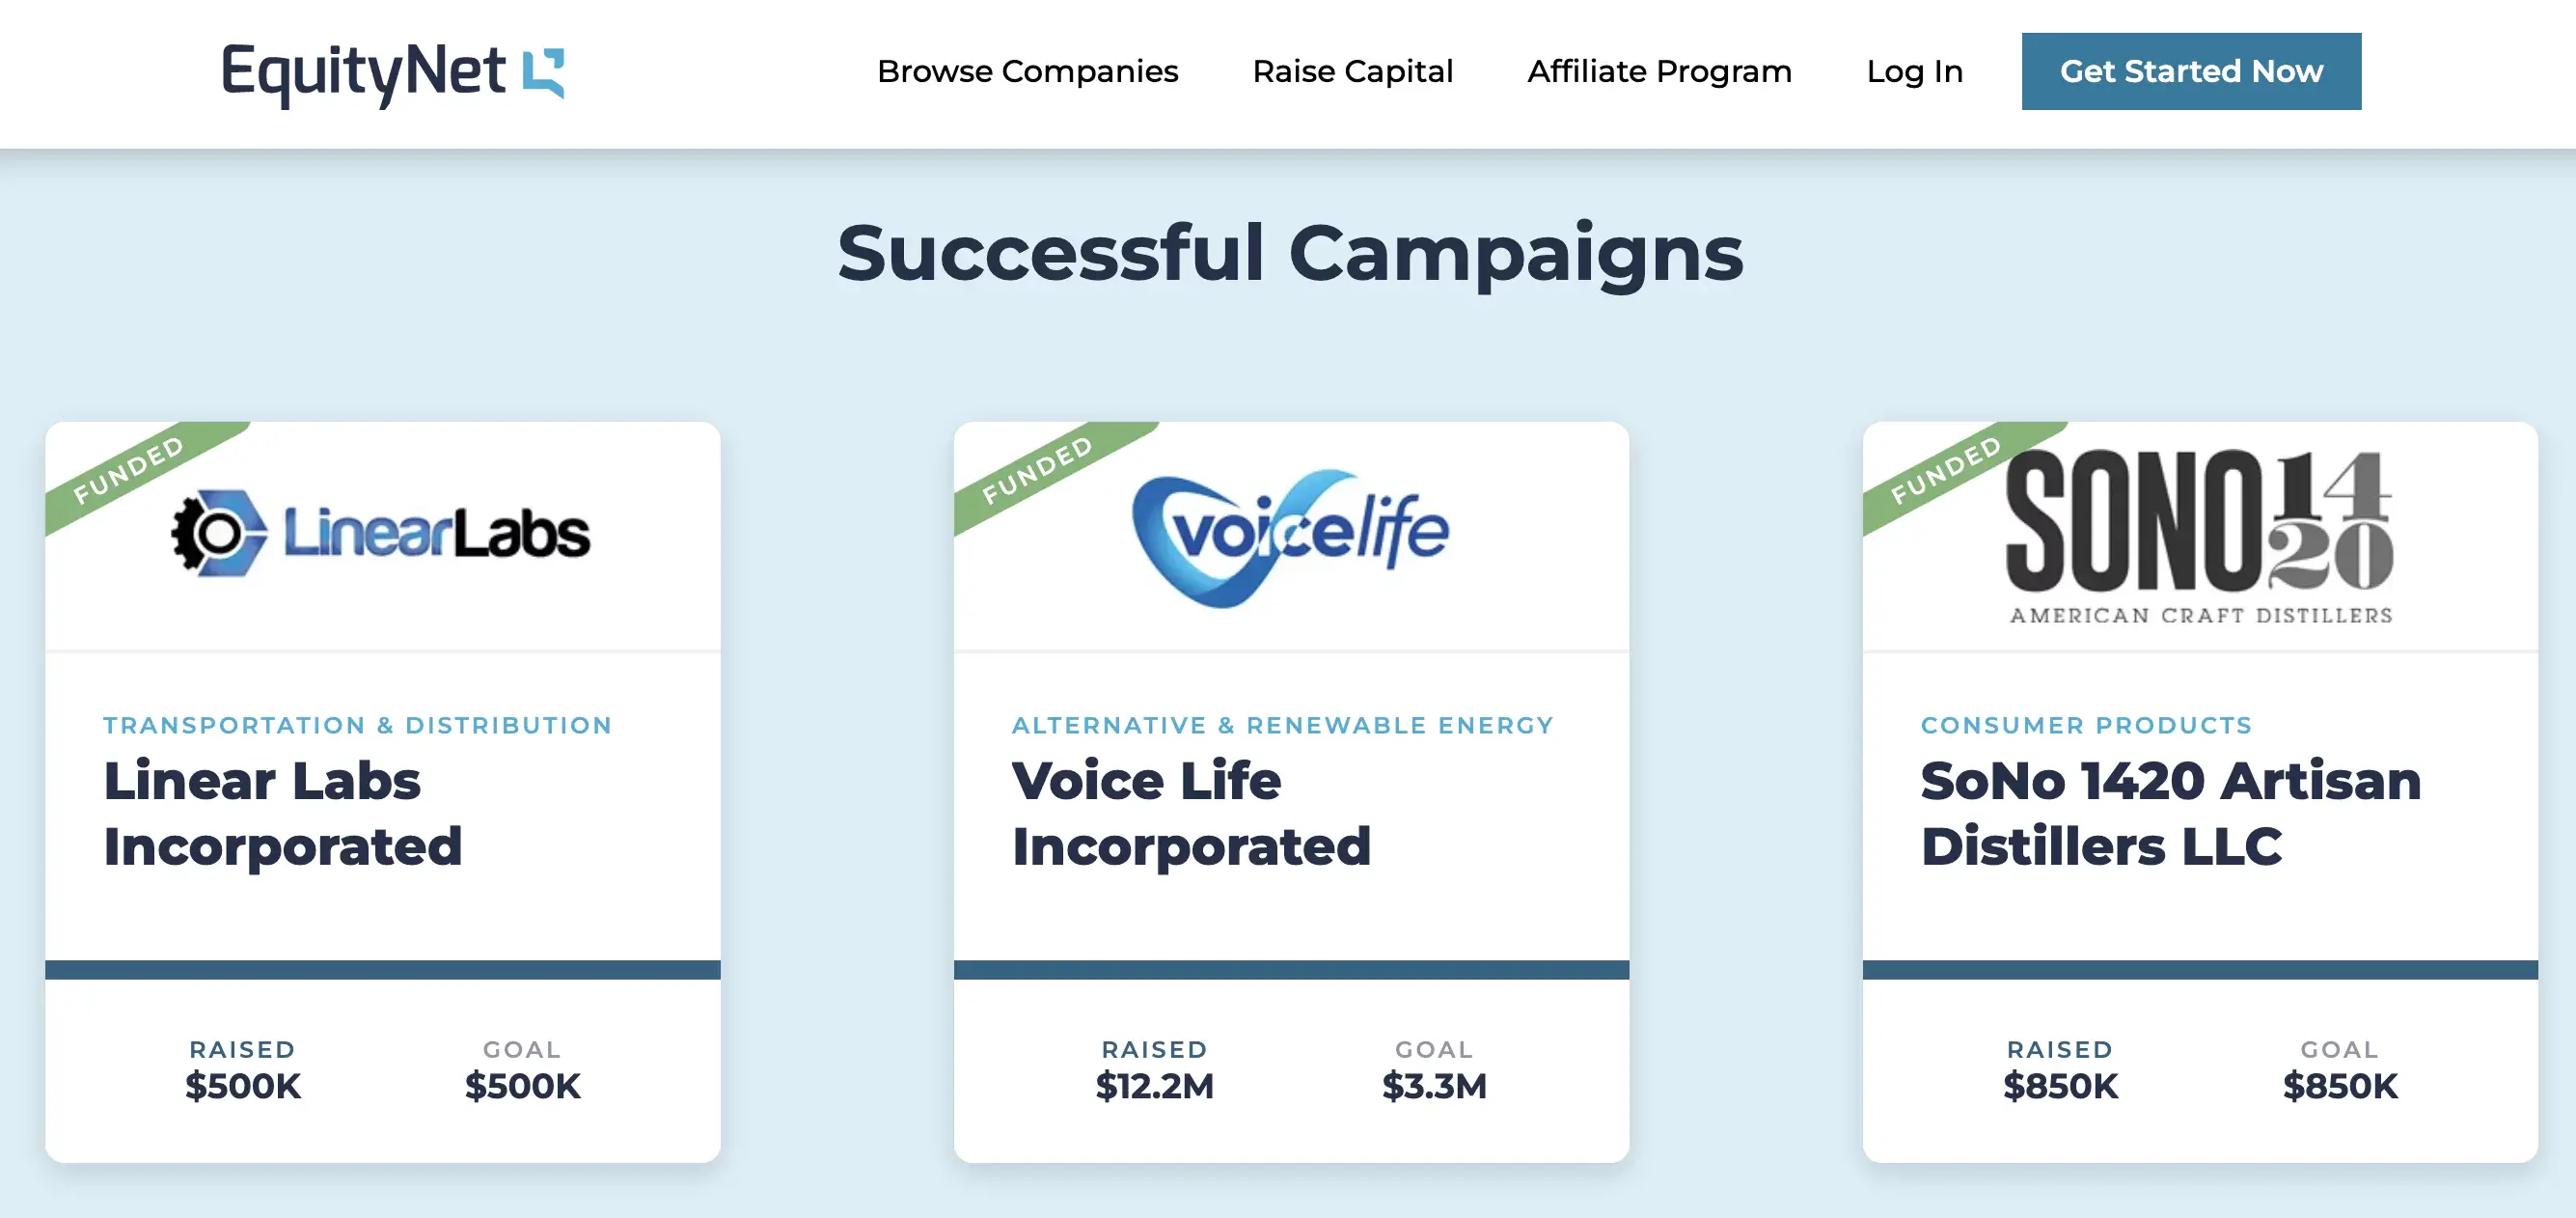
Task: Click the $12.2M raised amount
Action: tap(1154, 1085)
